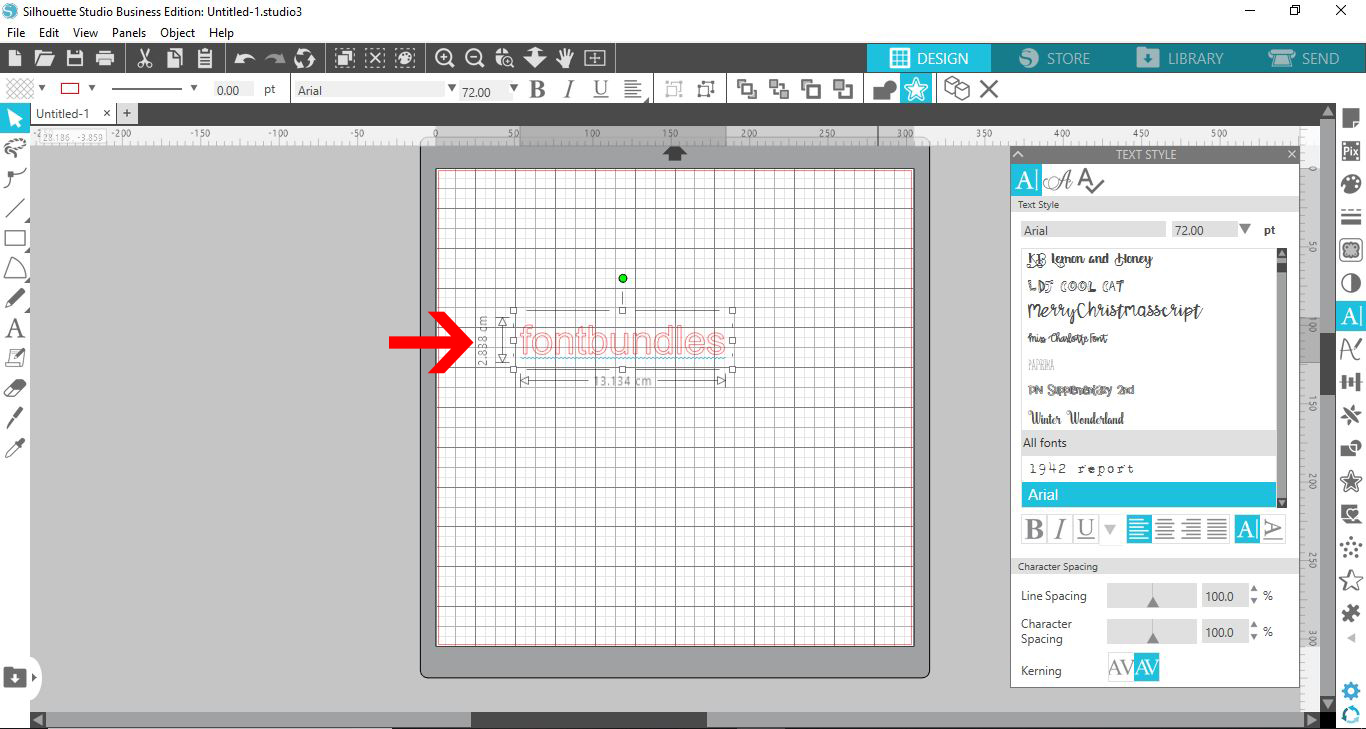Screen dimensions: 1366x729
Task: Open the Line Style panel icon
Action: (x=1351, y=217)
